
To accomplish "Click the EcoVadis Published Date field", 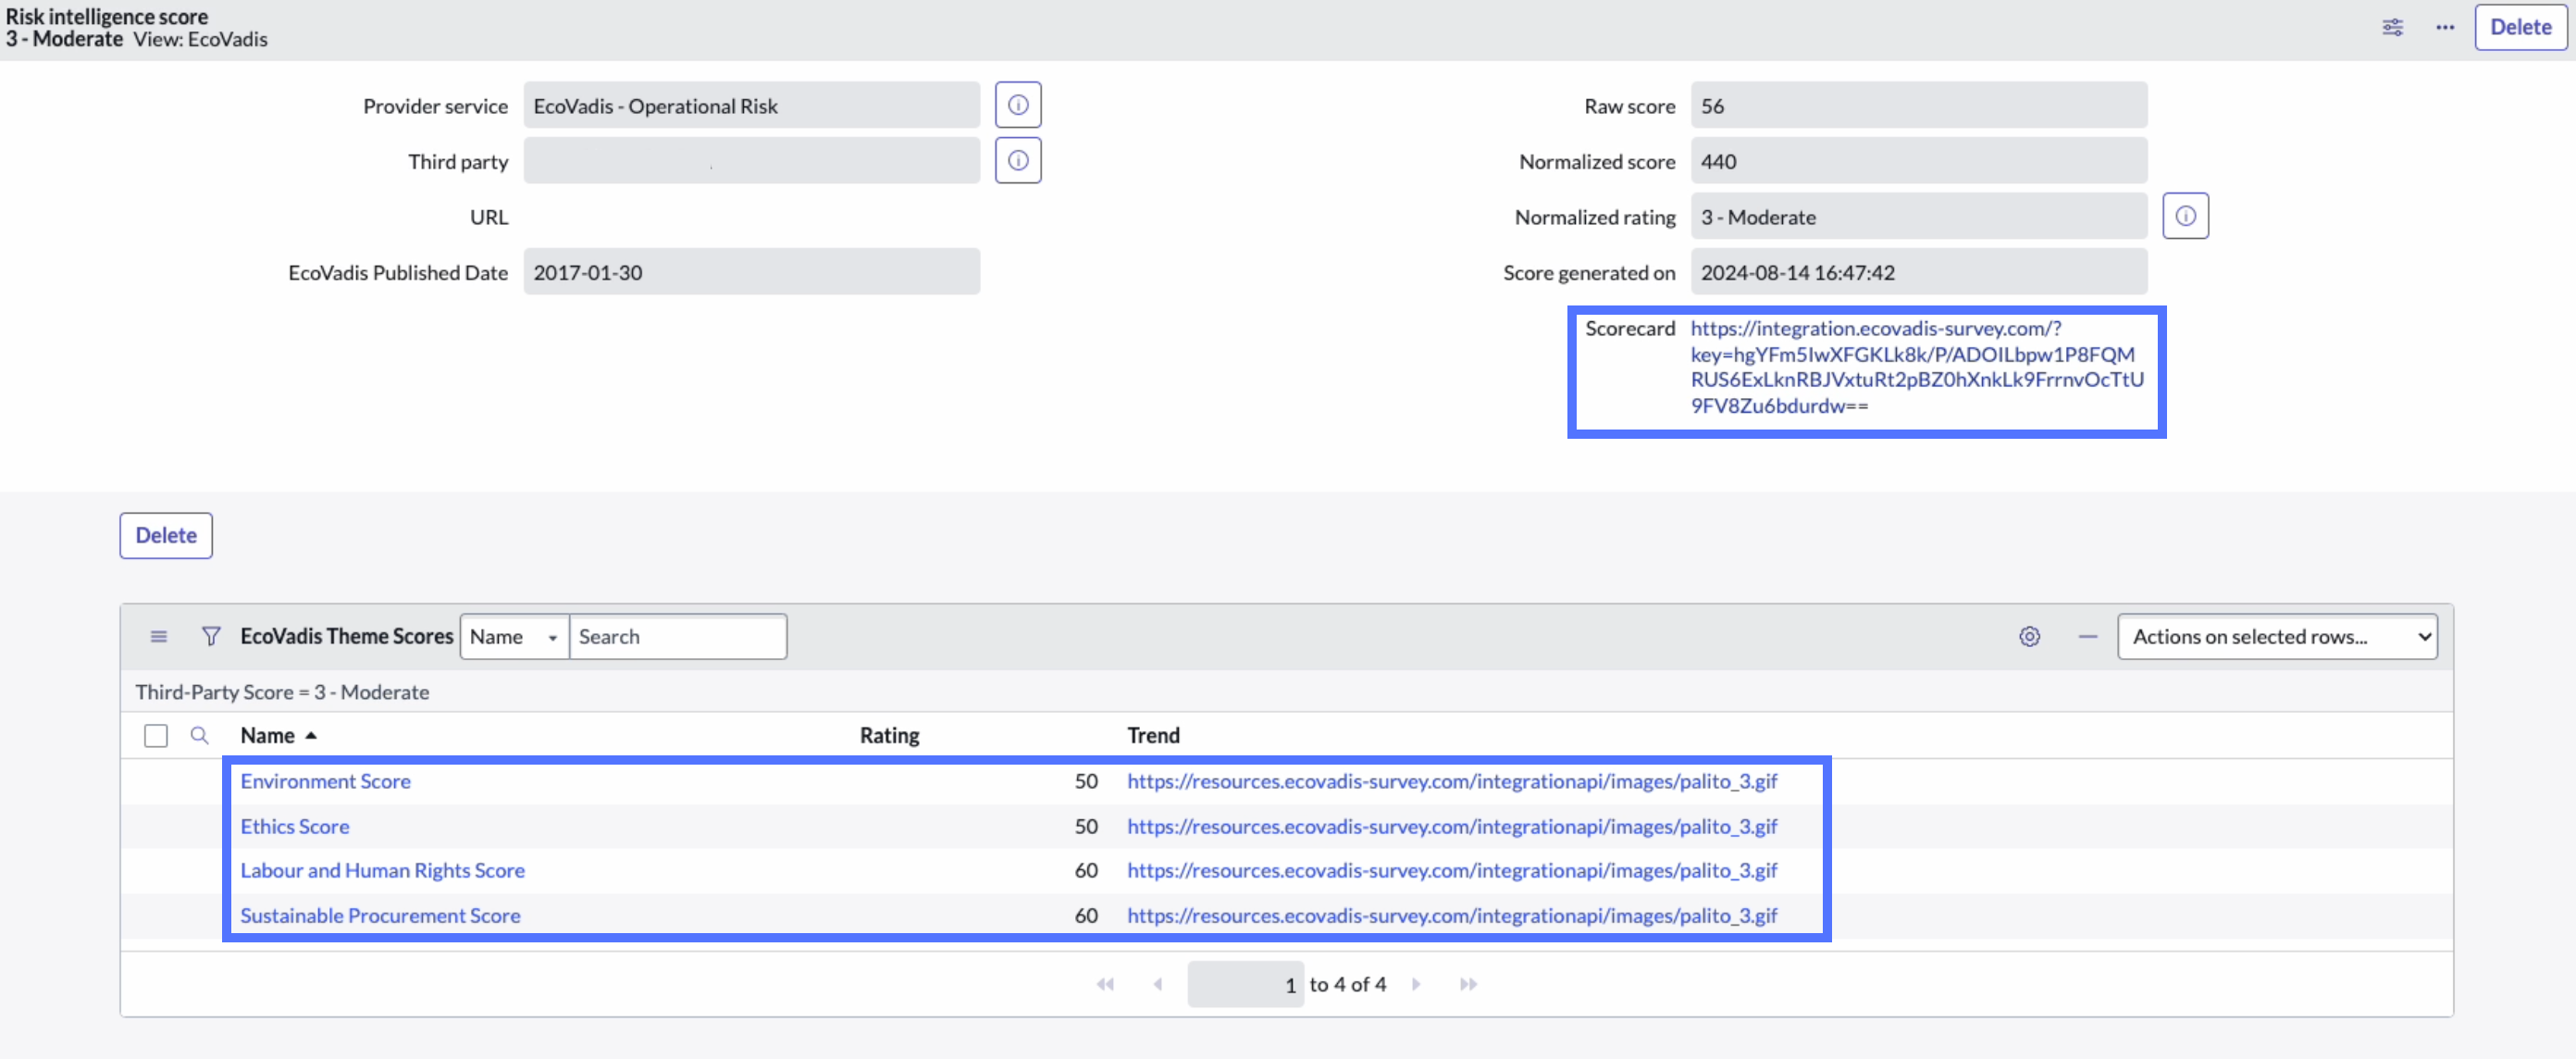I will pyautogui.click(x=751, y=272).
